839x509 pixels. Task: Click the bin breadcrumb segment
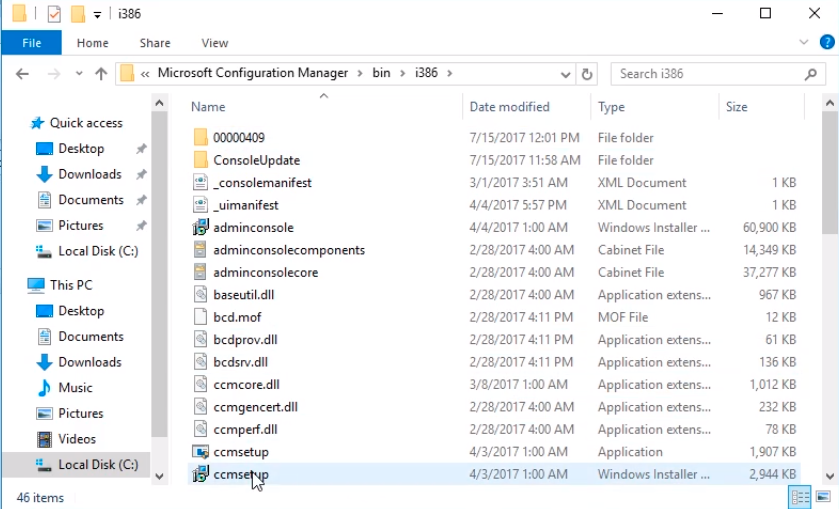tap(381, 73)
